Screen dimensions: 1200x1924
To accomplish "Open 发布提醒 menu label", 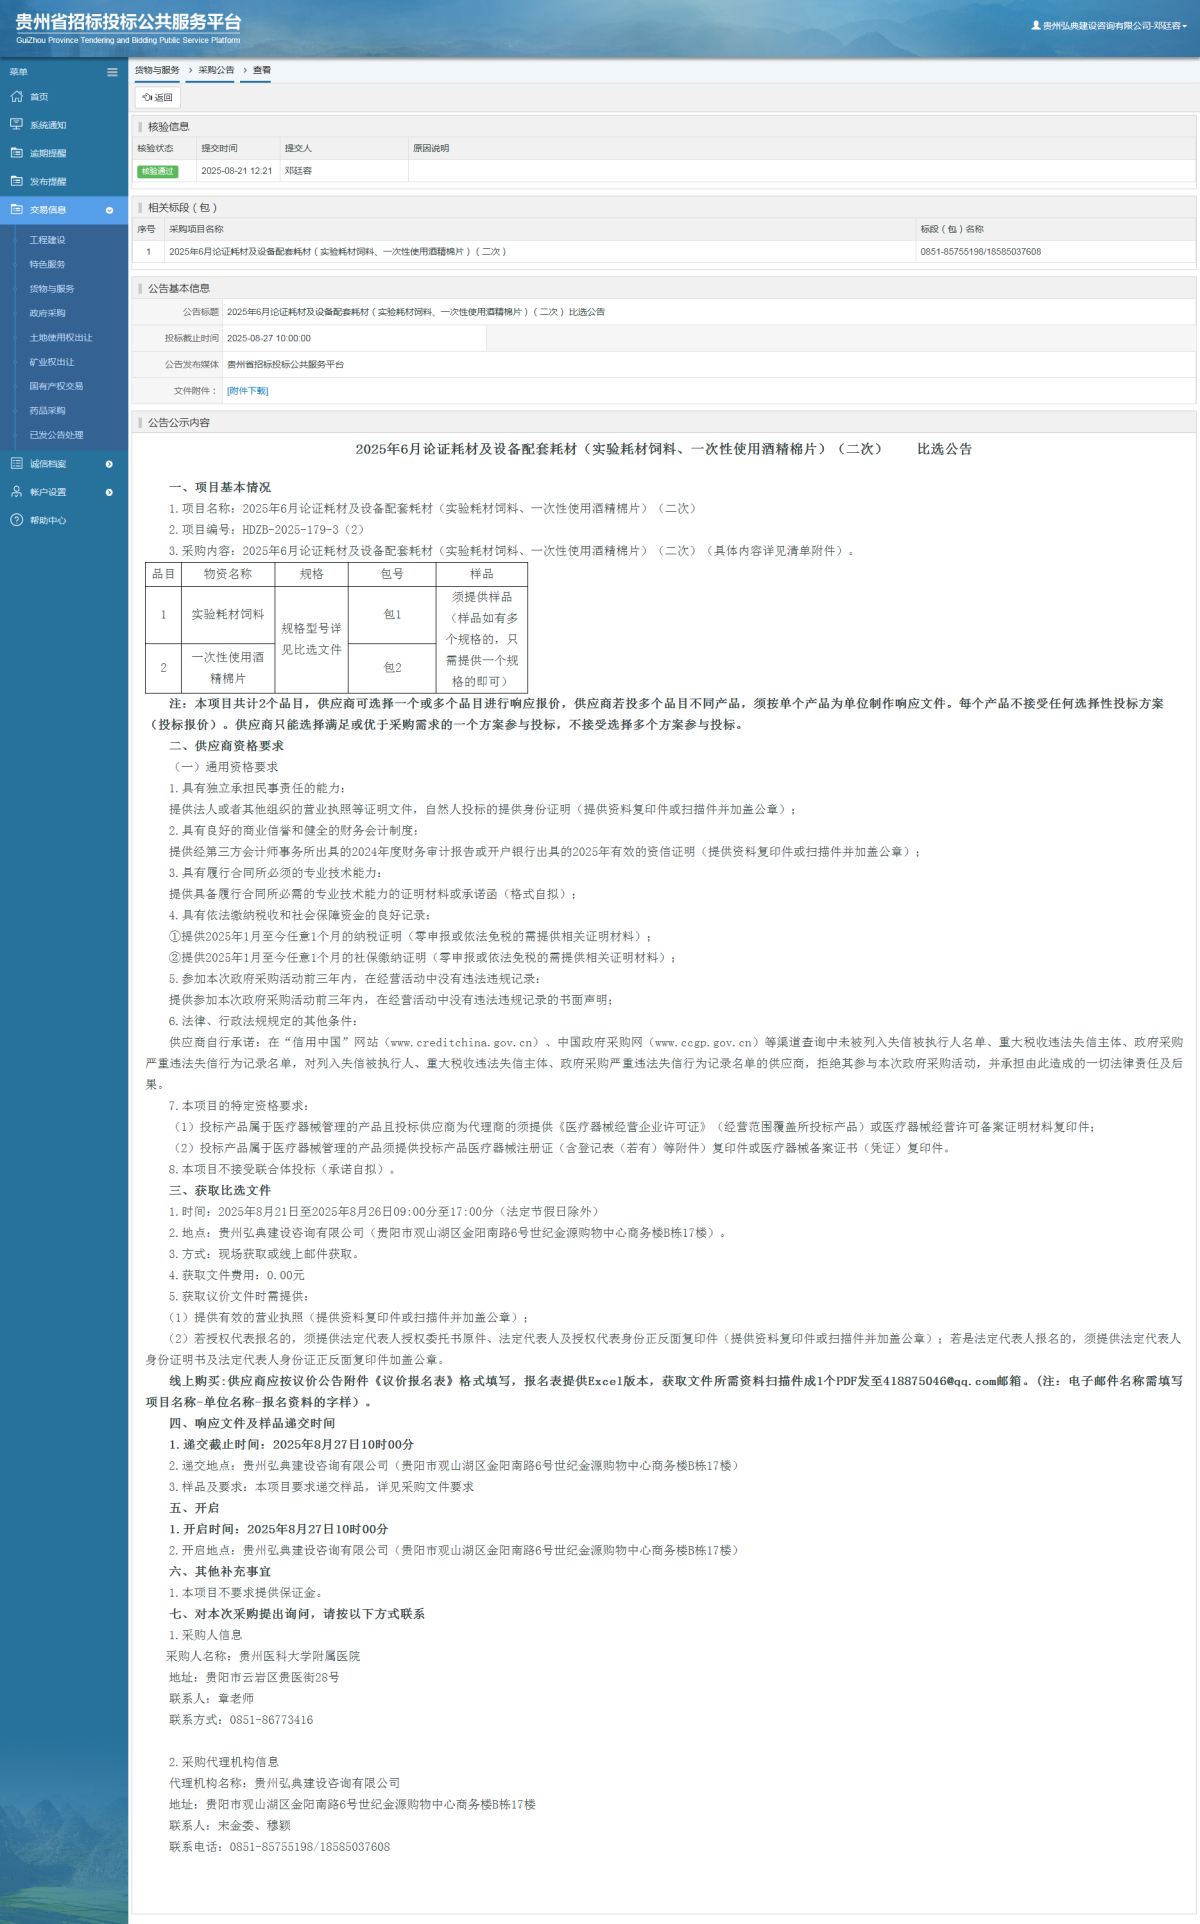I will coord(48,182).
